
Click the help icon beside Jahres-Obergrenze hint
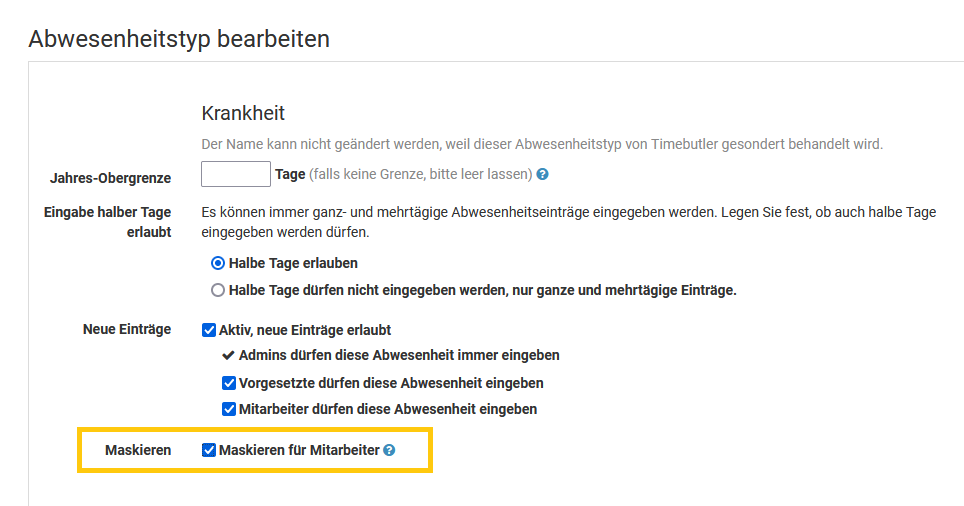point(542,174)
